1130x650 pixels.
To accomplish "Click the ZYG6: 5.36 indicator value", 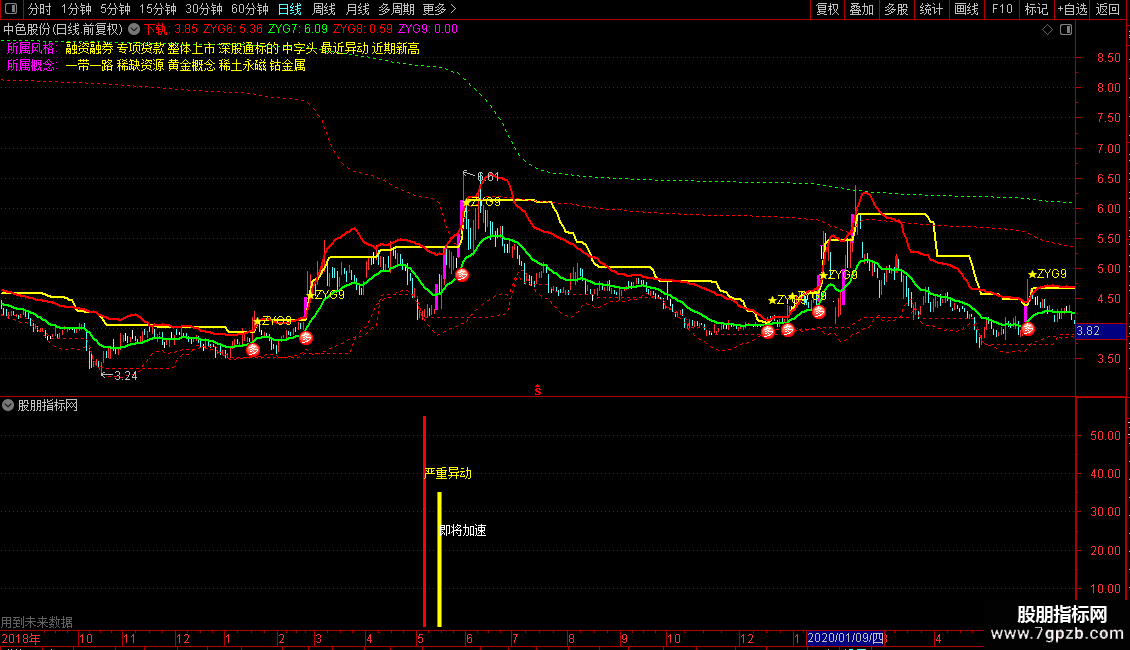I will point(233,30).
